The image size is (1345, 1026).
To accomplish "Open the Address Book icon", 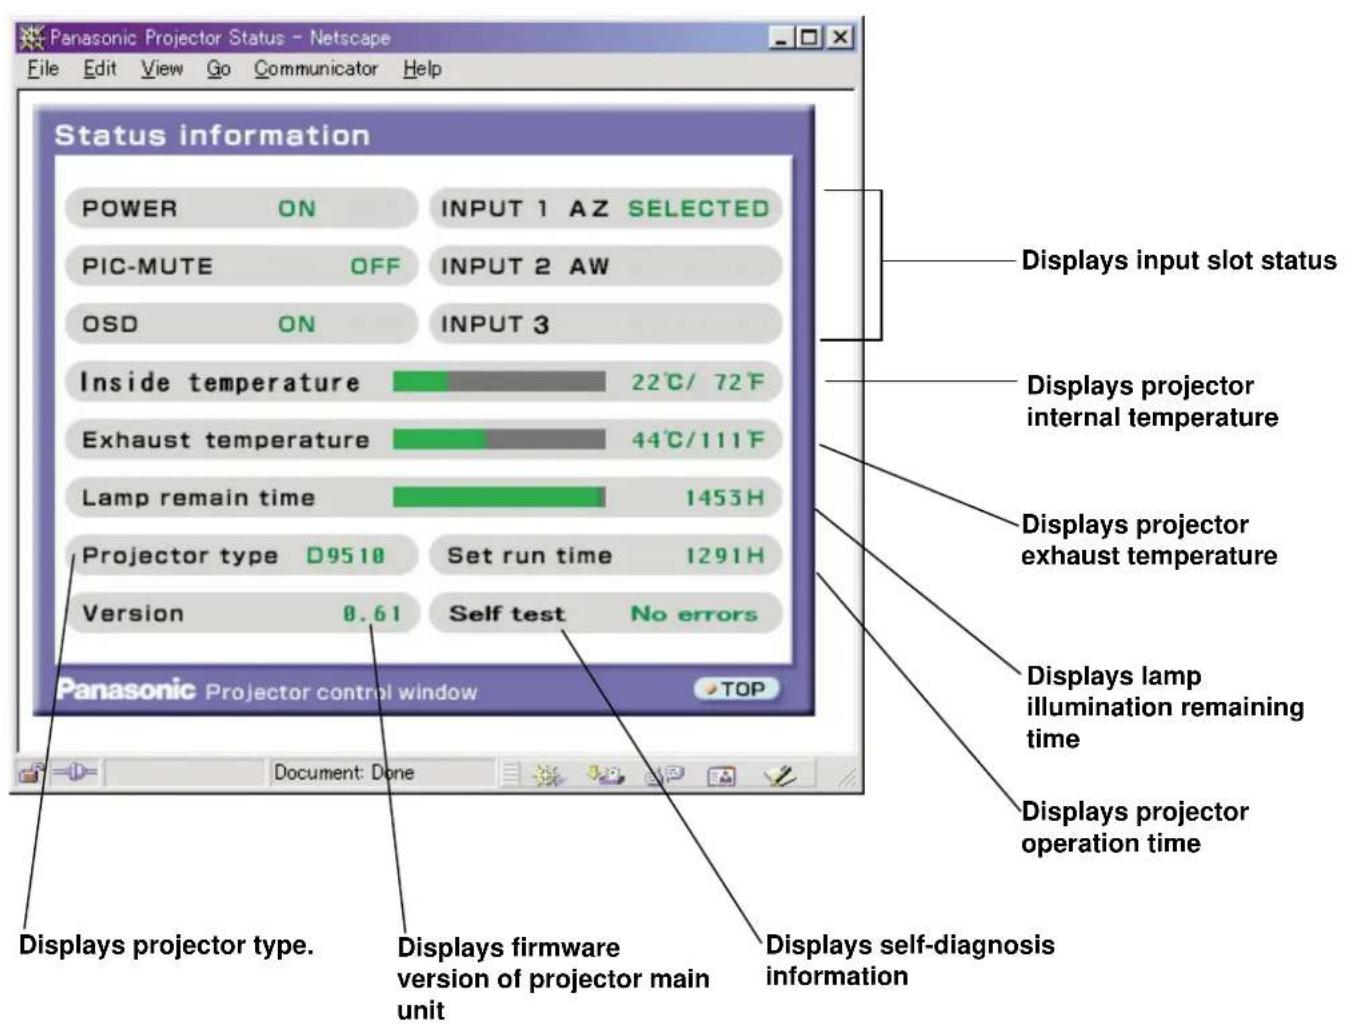I will [x=722, y=774].
